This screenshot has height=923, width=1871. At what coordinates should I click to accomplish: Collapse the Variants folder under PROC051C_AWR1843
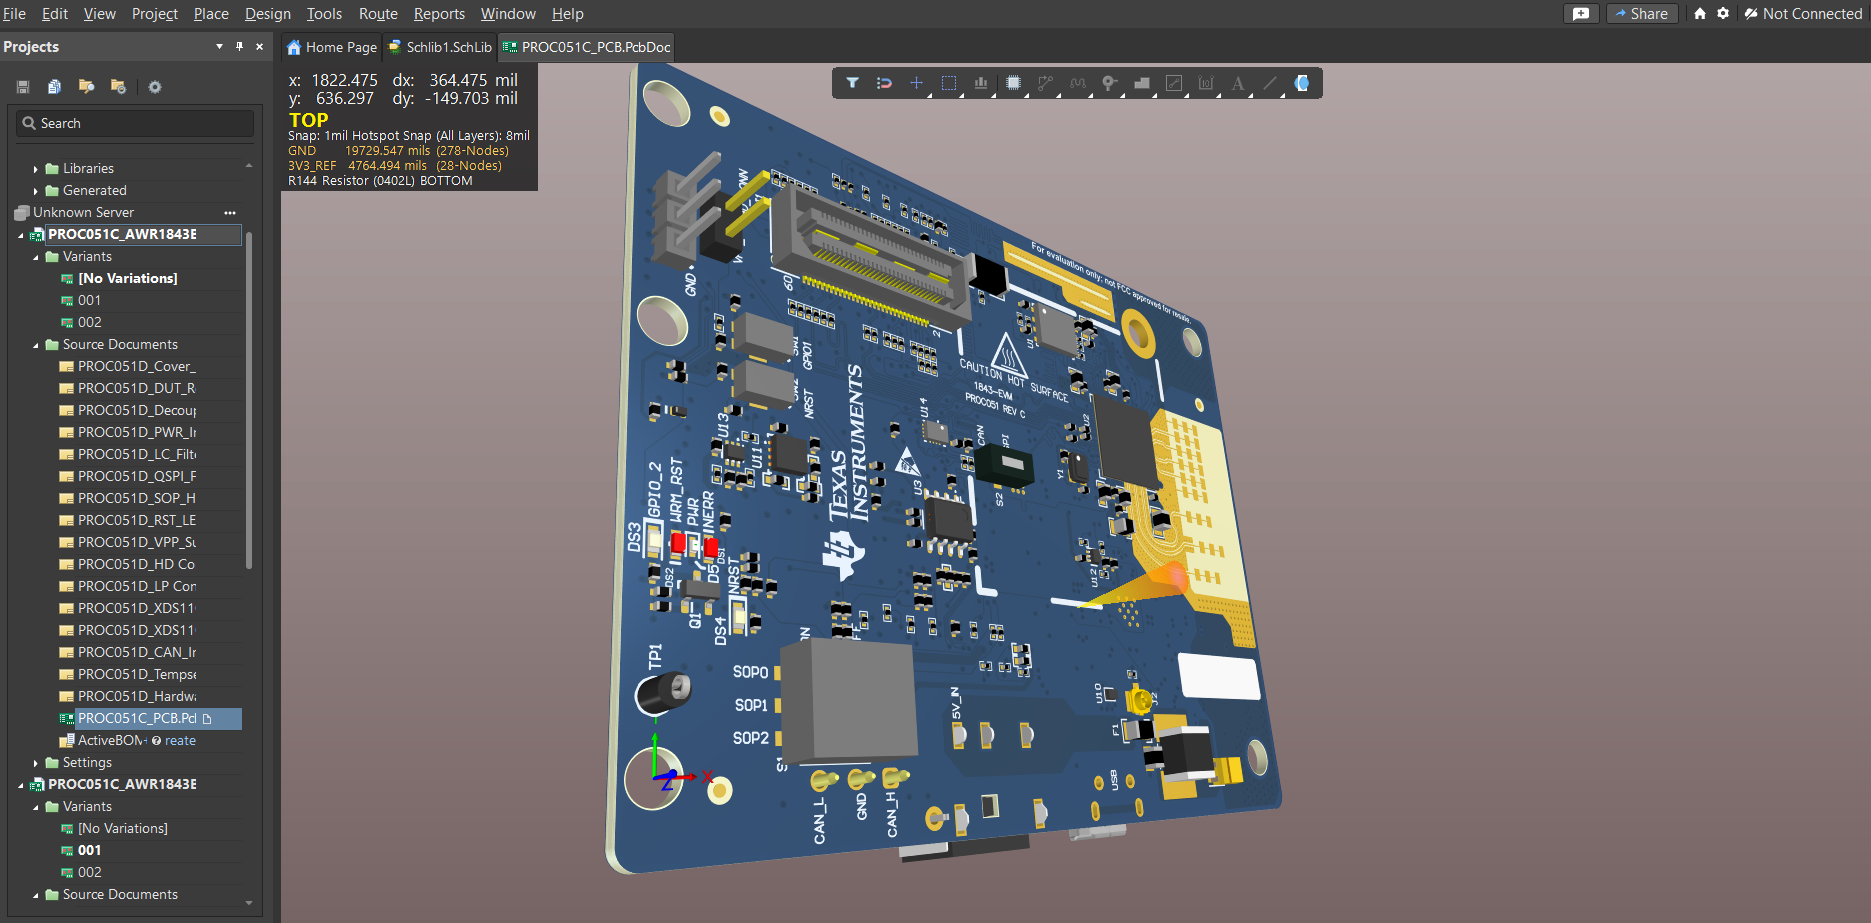(x=35, y=256)
